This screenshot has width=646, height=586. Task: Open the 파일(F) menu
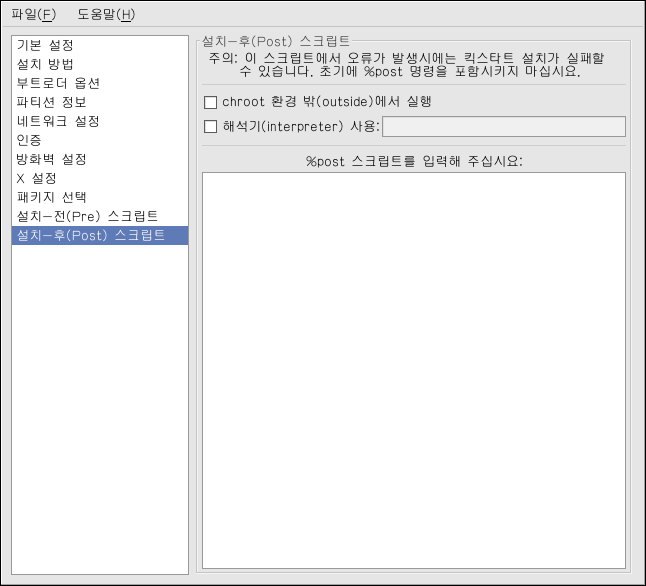[34, 14]
